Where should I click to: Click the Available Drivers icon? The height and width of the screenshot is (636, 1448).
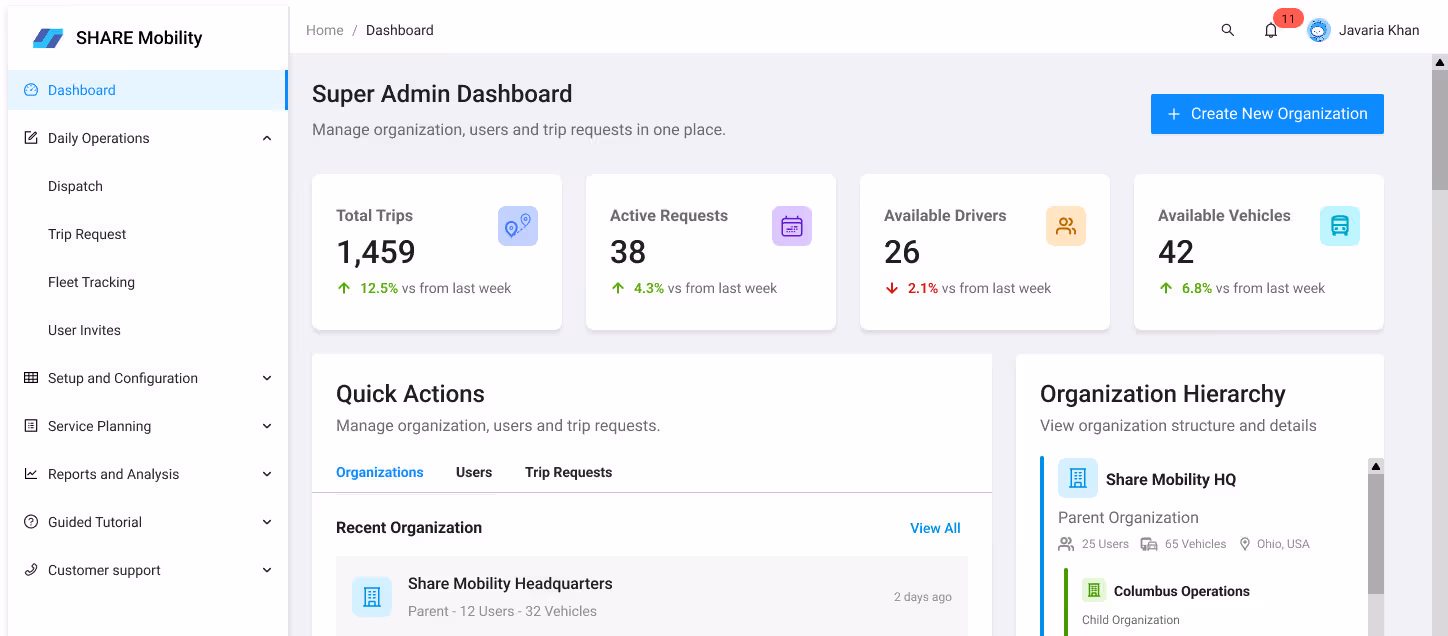[x=1065, y=226]
